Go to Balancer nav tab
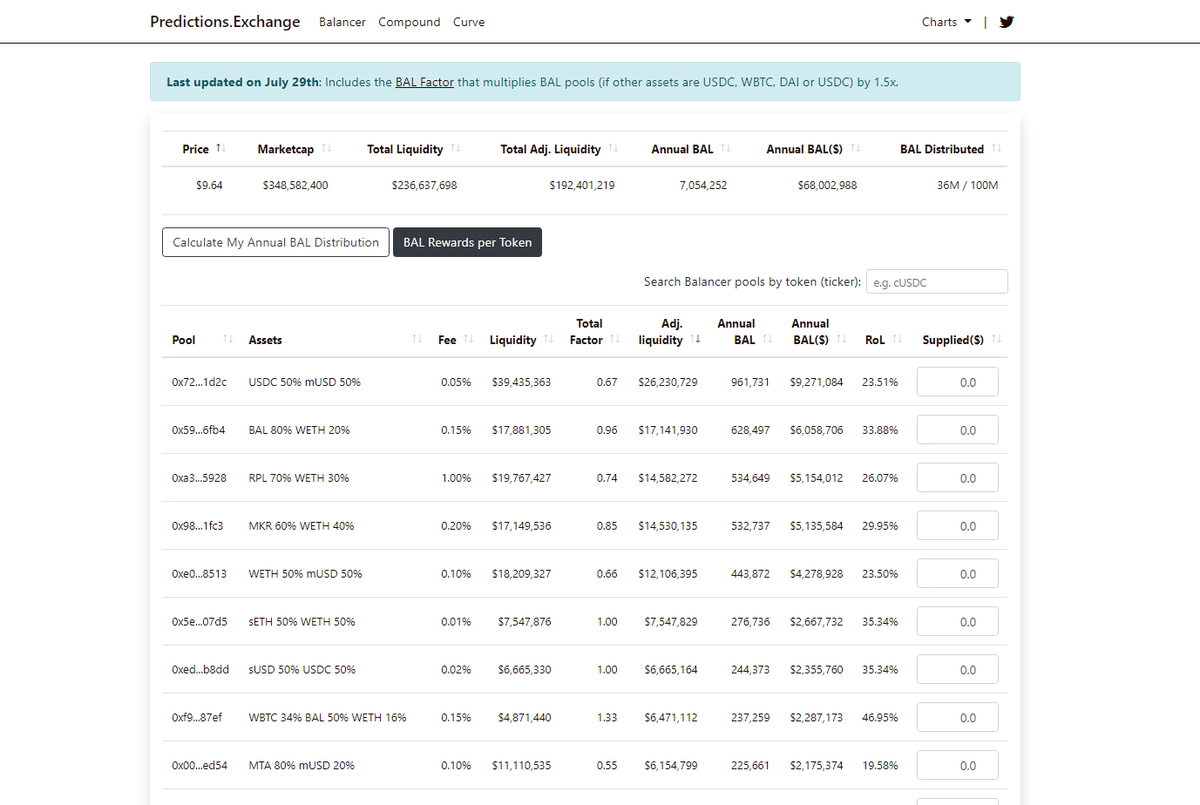Screen dimensions: 1200x805 pyautogui.click(x=342, y=22)
